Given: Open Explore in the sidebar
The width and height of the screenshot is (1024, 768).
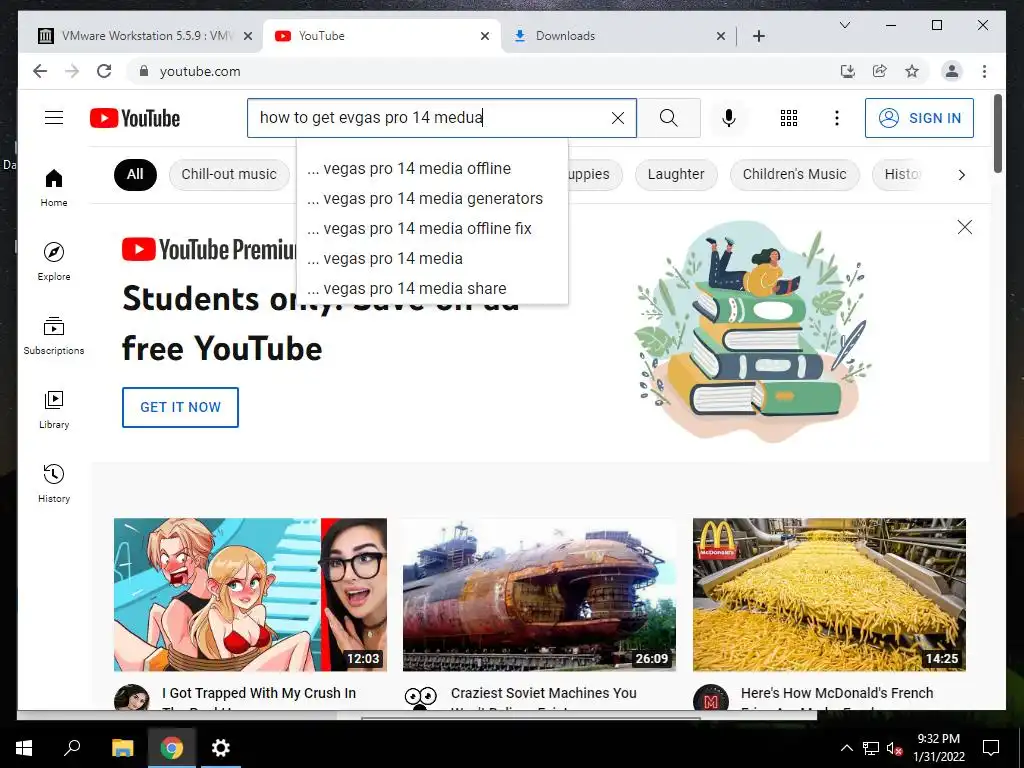Looking at the screenshot, I should coord(54,261).
